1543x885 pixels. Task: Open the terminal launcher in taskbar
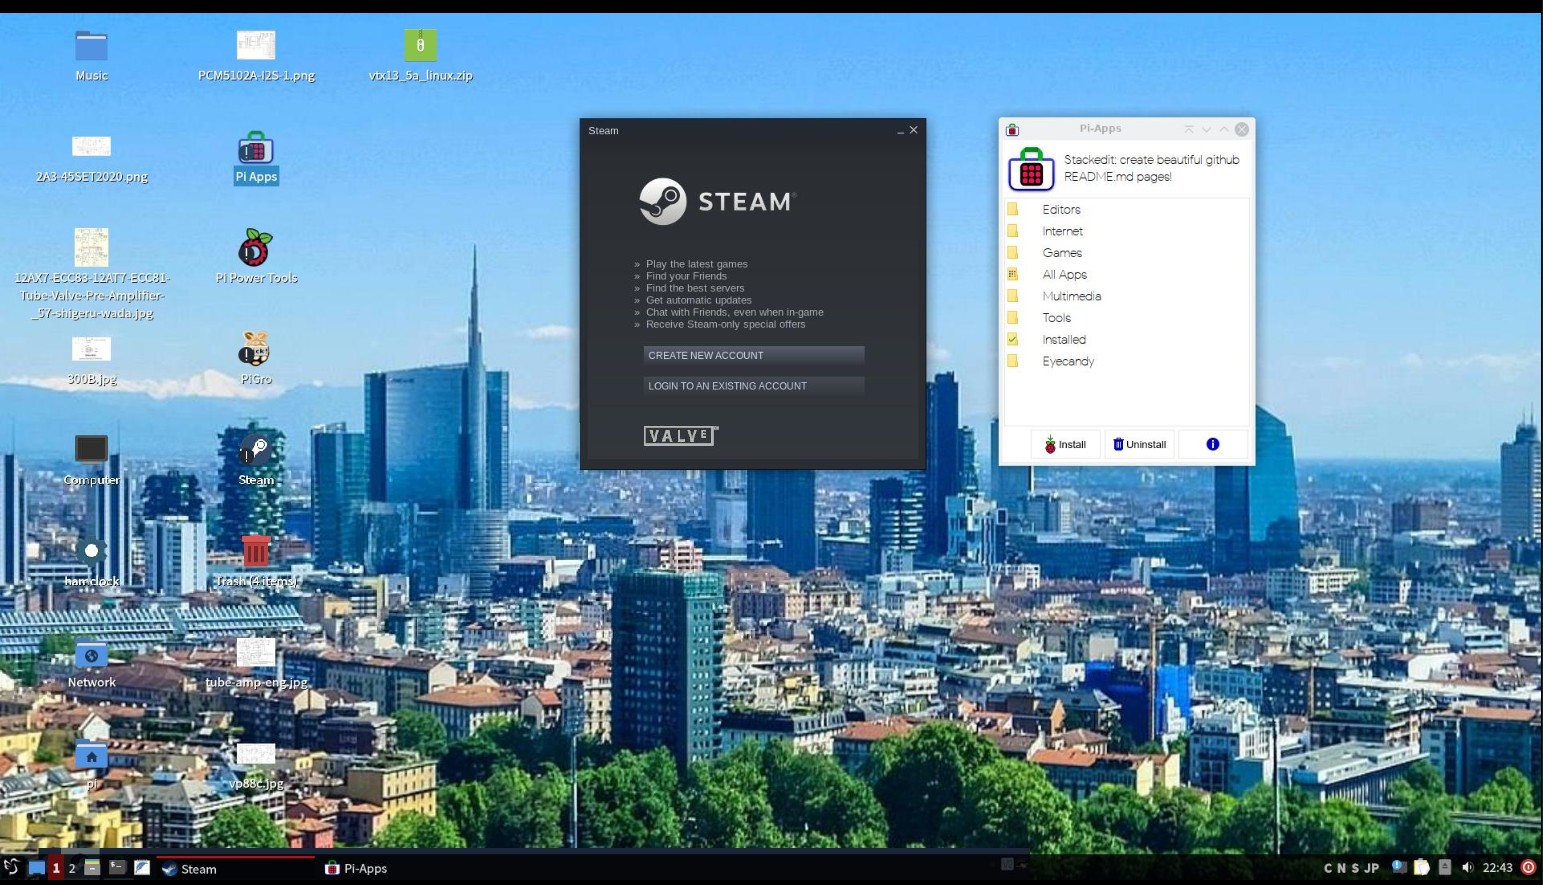117,867
